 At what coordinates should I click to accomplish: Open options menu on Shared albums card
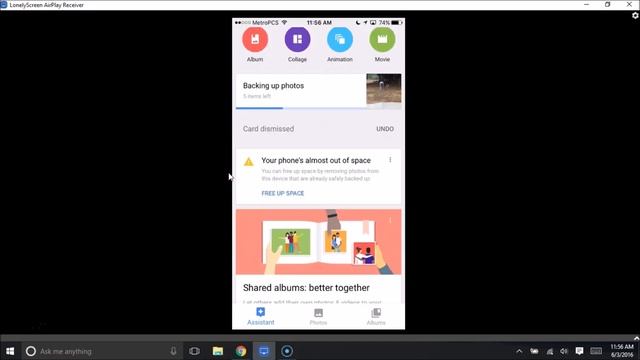click(x=390, y=220)
